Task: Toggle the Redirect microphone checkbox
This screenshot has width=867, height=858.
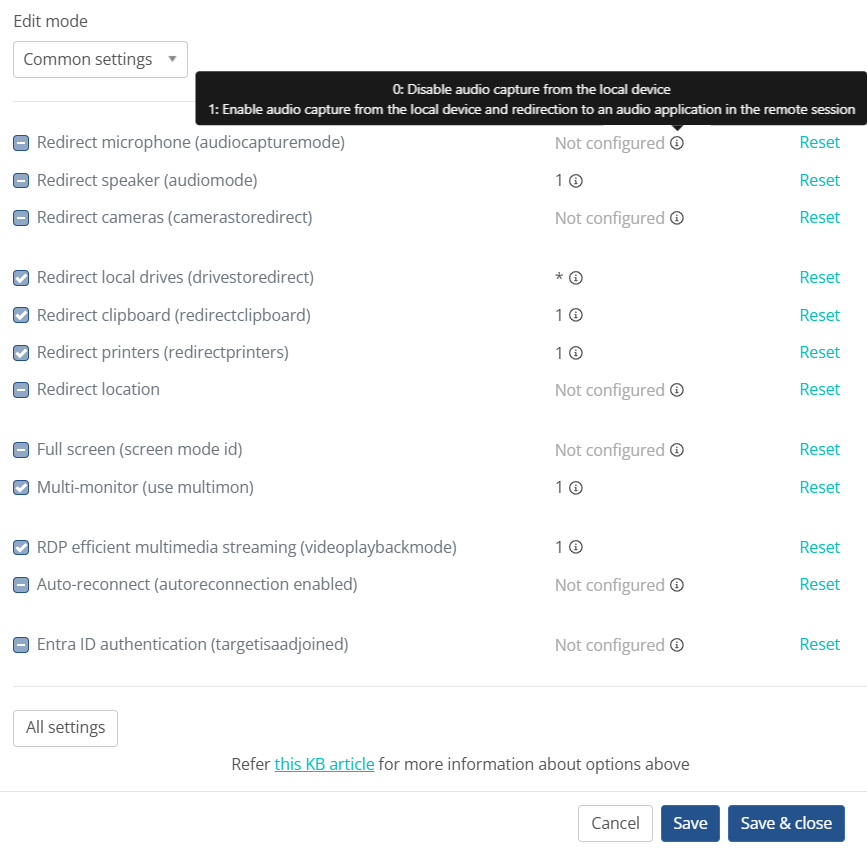Action: [21, 143]
